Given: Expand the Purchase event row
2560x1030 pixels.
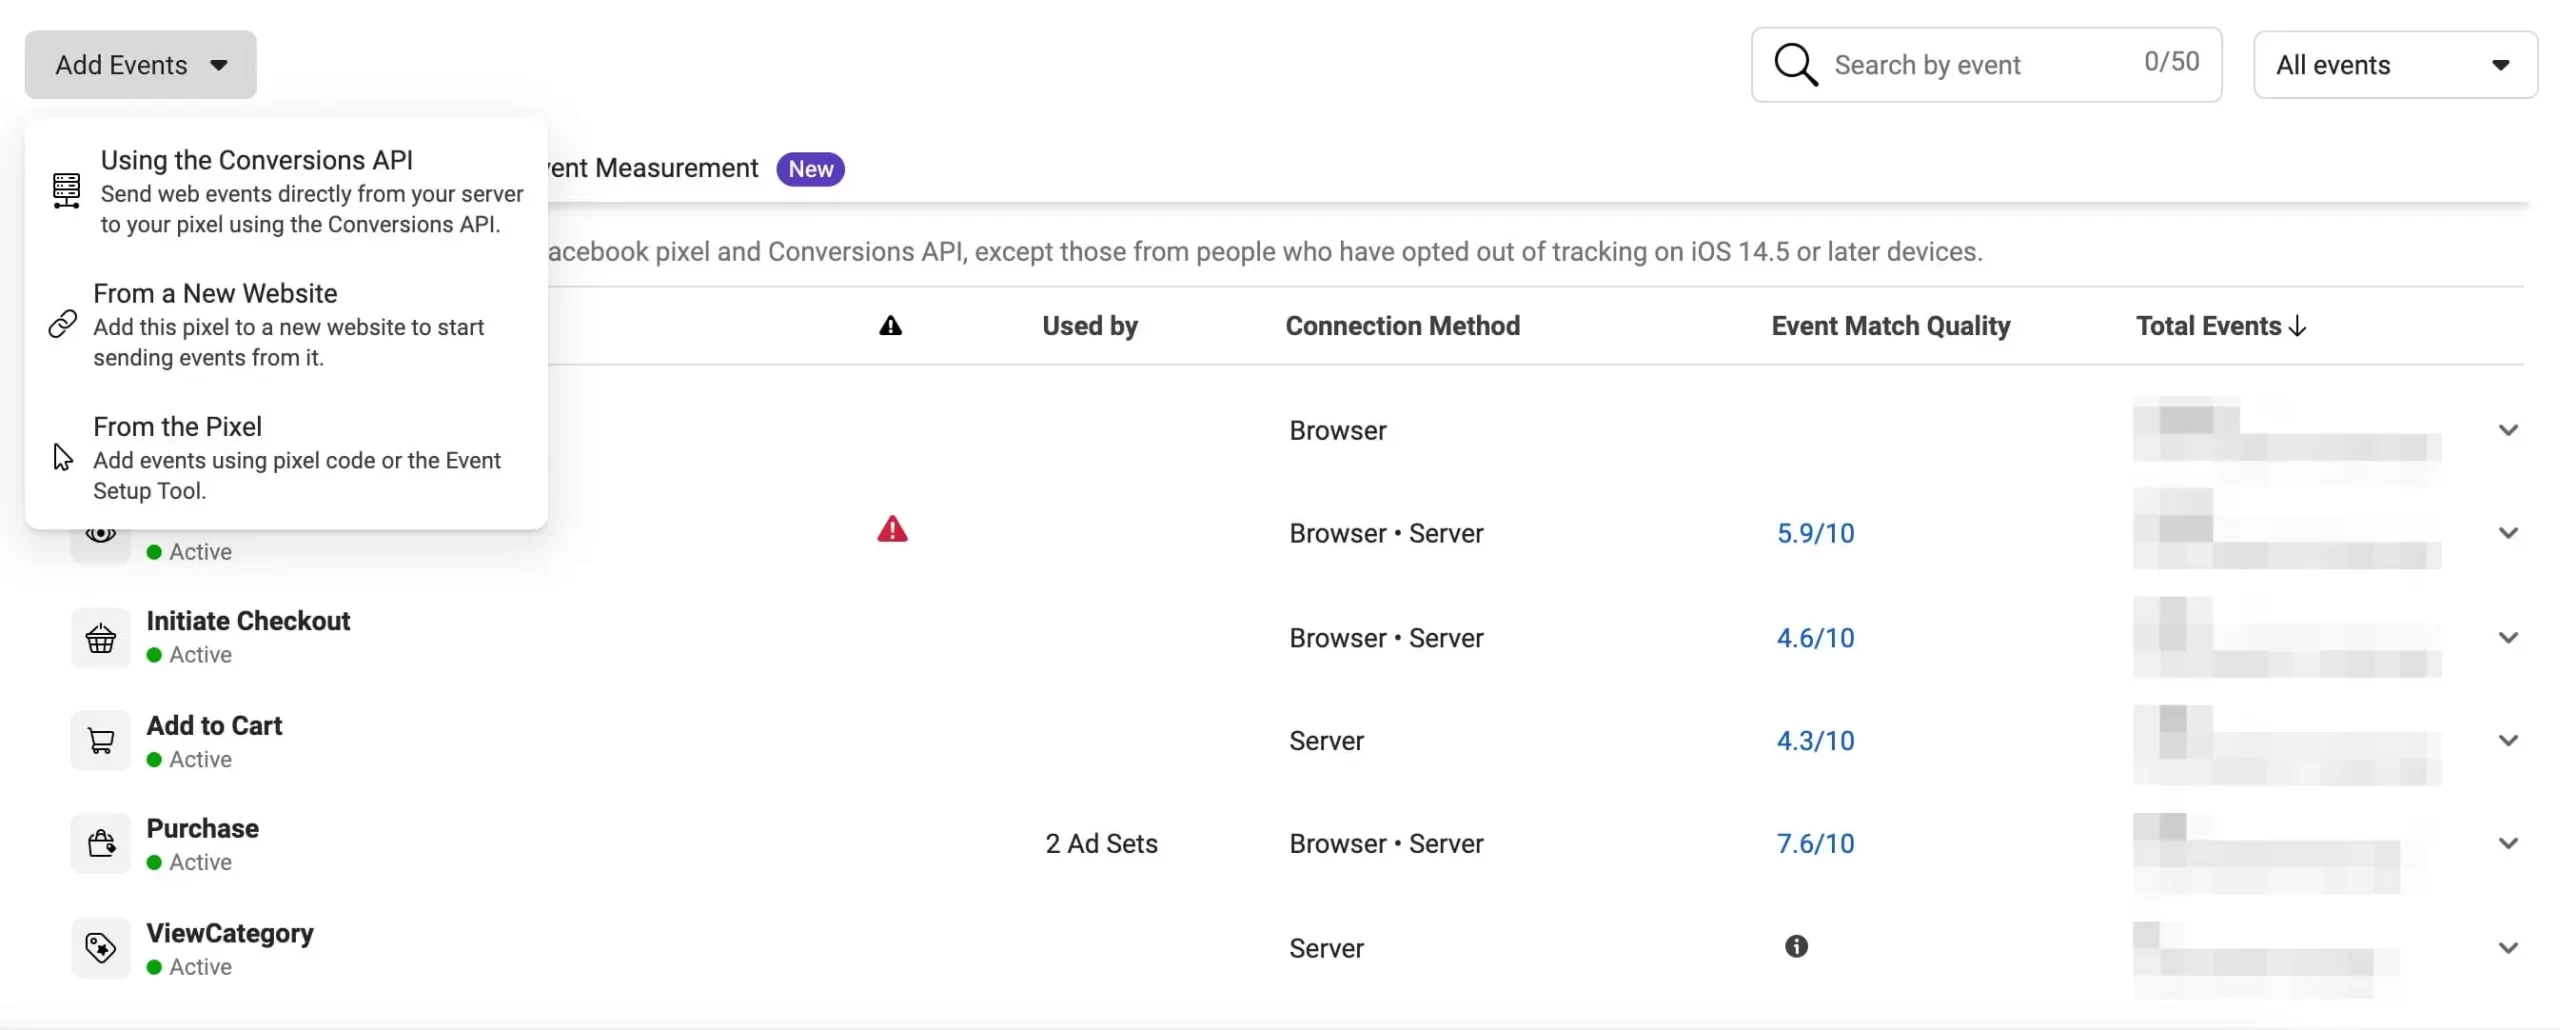Looking at the screenshot, I should tap(2508, 844).
